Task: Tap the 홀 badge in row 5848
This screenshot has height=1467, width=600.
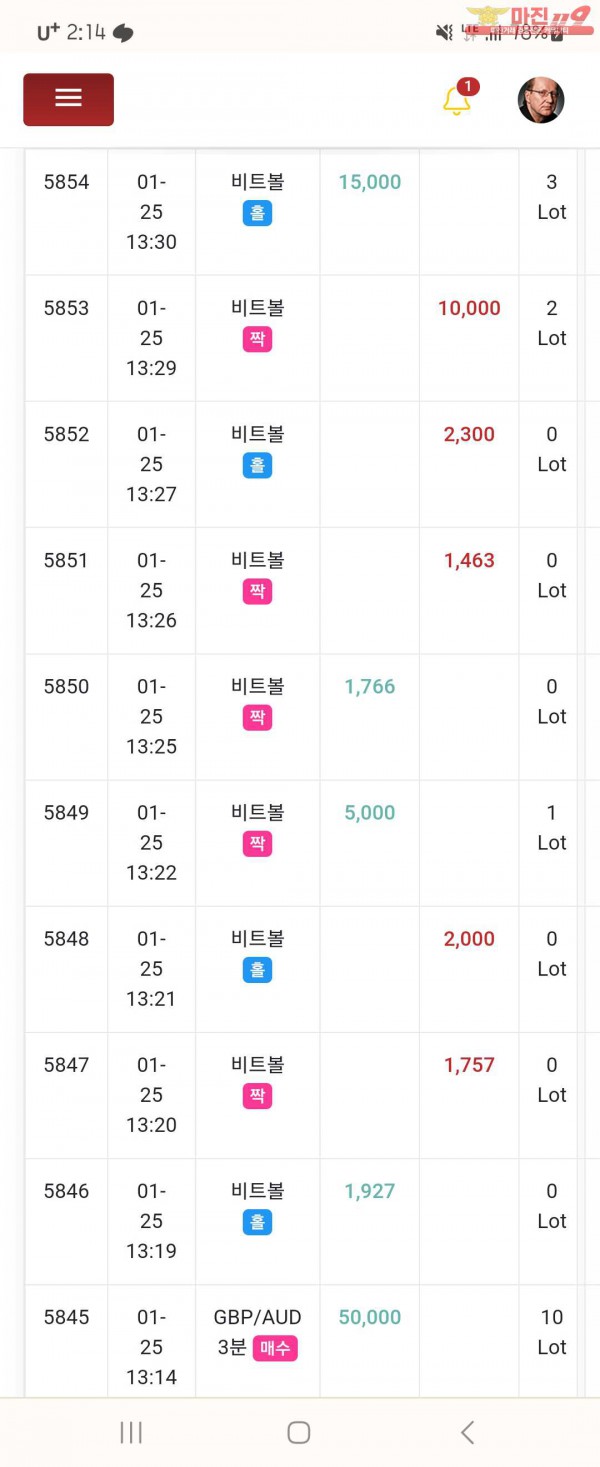Action: [x=257, y=970]
